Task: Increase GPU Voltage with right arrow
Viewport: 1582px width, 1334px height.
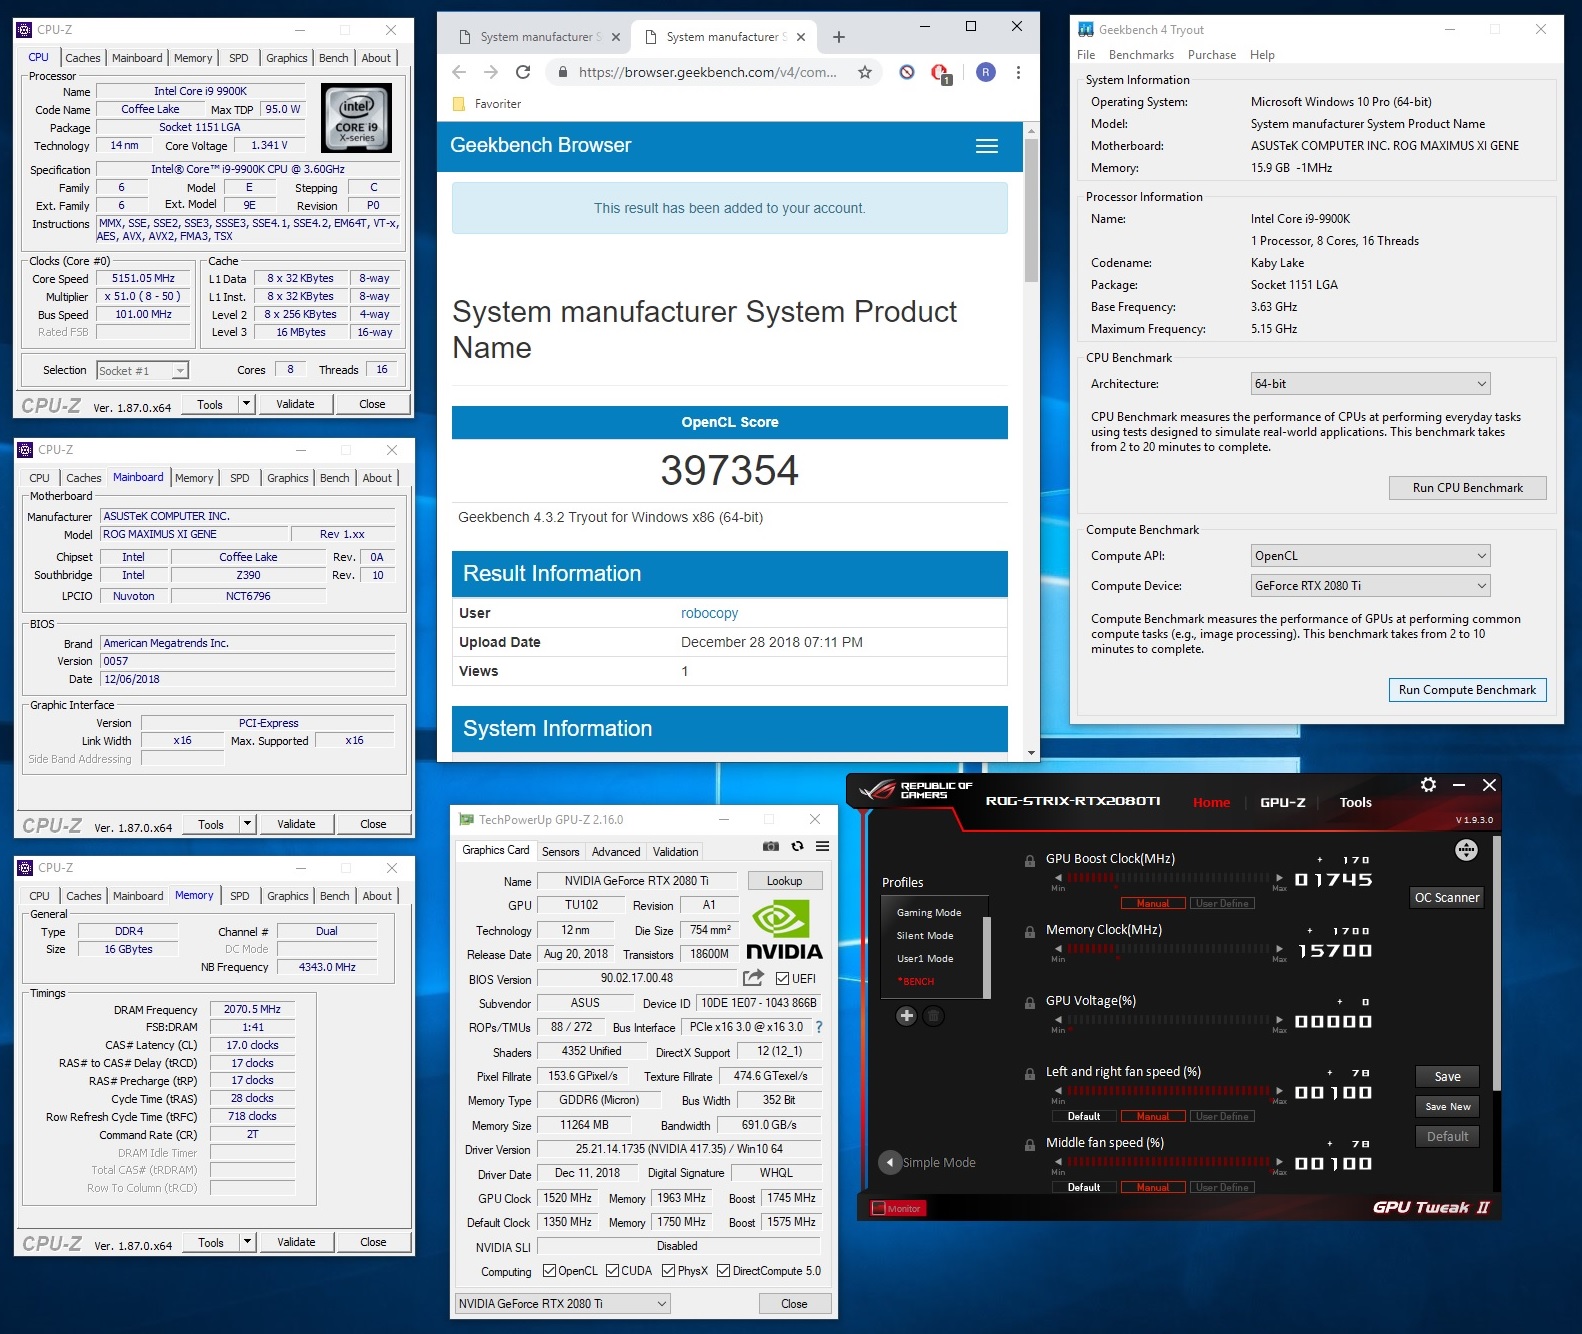Action: click(1279, 1020)
